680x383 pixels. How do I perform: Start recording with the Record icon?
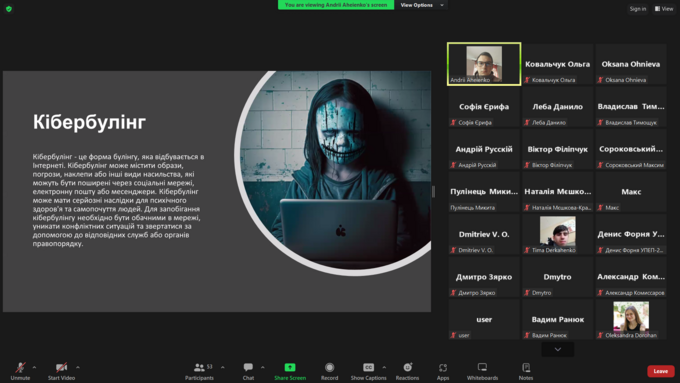tap(330, 367)
